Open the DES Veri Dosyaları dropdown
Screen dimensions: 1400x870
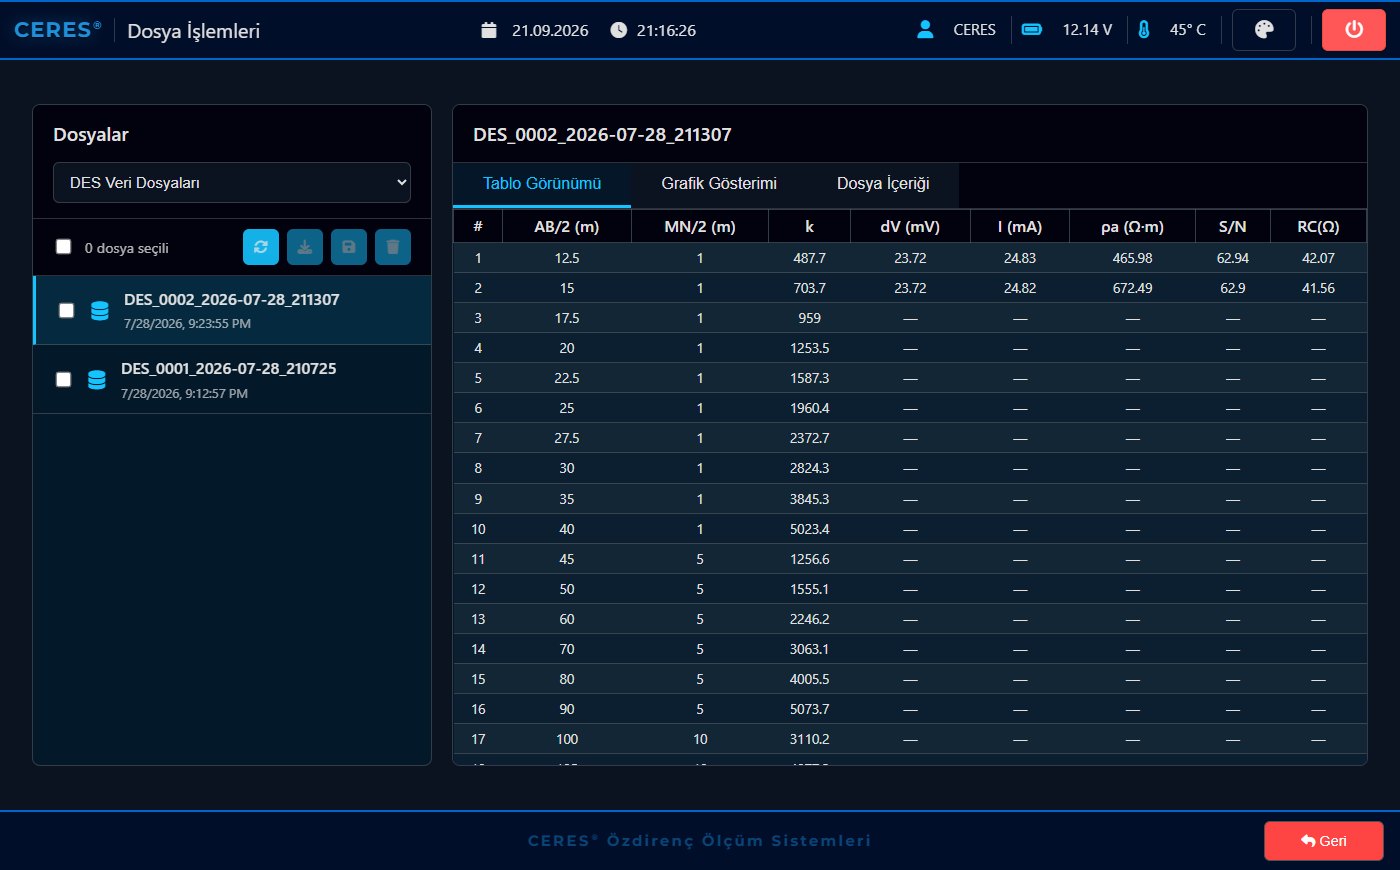tap(232, 183)
